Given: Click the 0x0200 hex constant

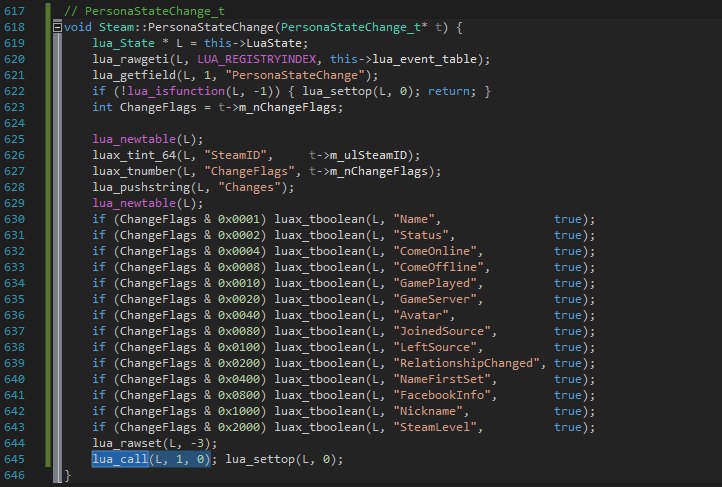Looking at the screenshot, I should pos(239,363).
